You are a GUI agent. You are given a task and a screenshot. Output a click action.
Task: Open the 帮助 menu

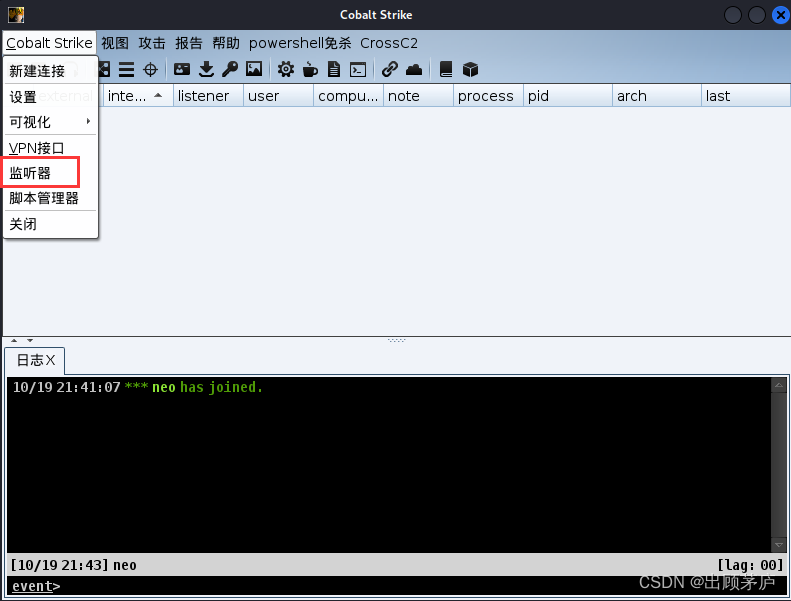click(225, 43)
